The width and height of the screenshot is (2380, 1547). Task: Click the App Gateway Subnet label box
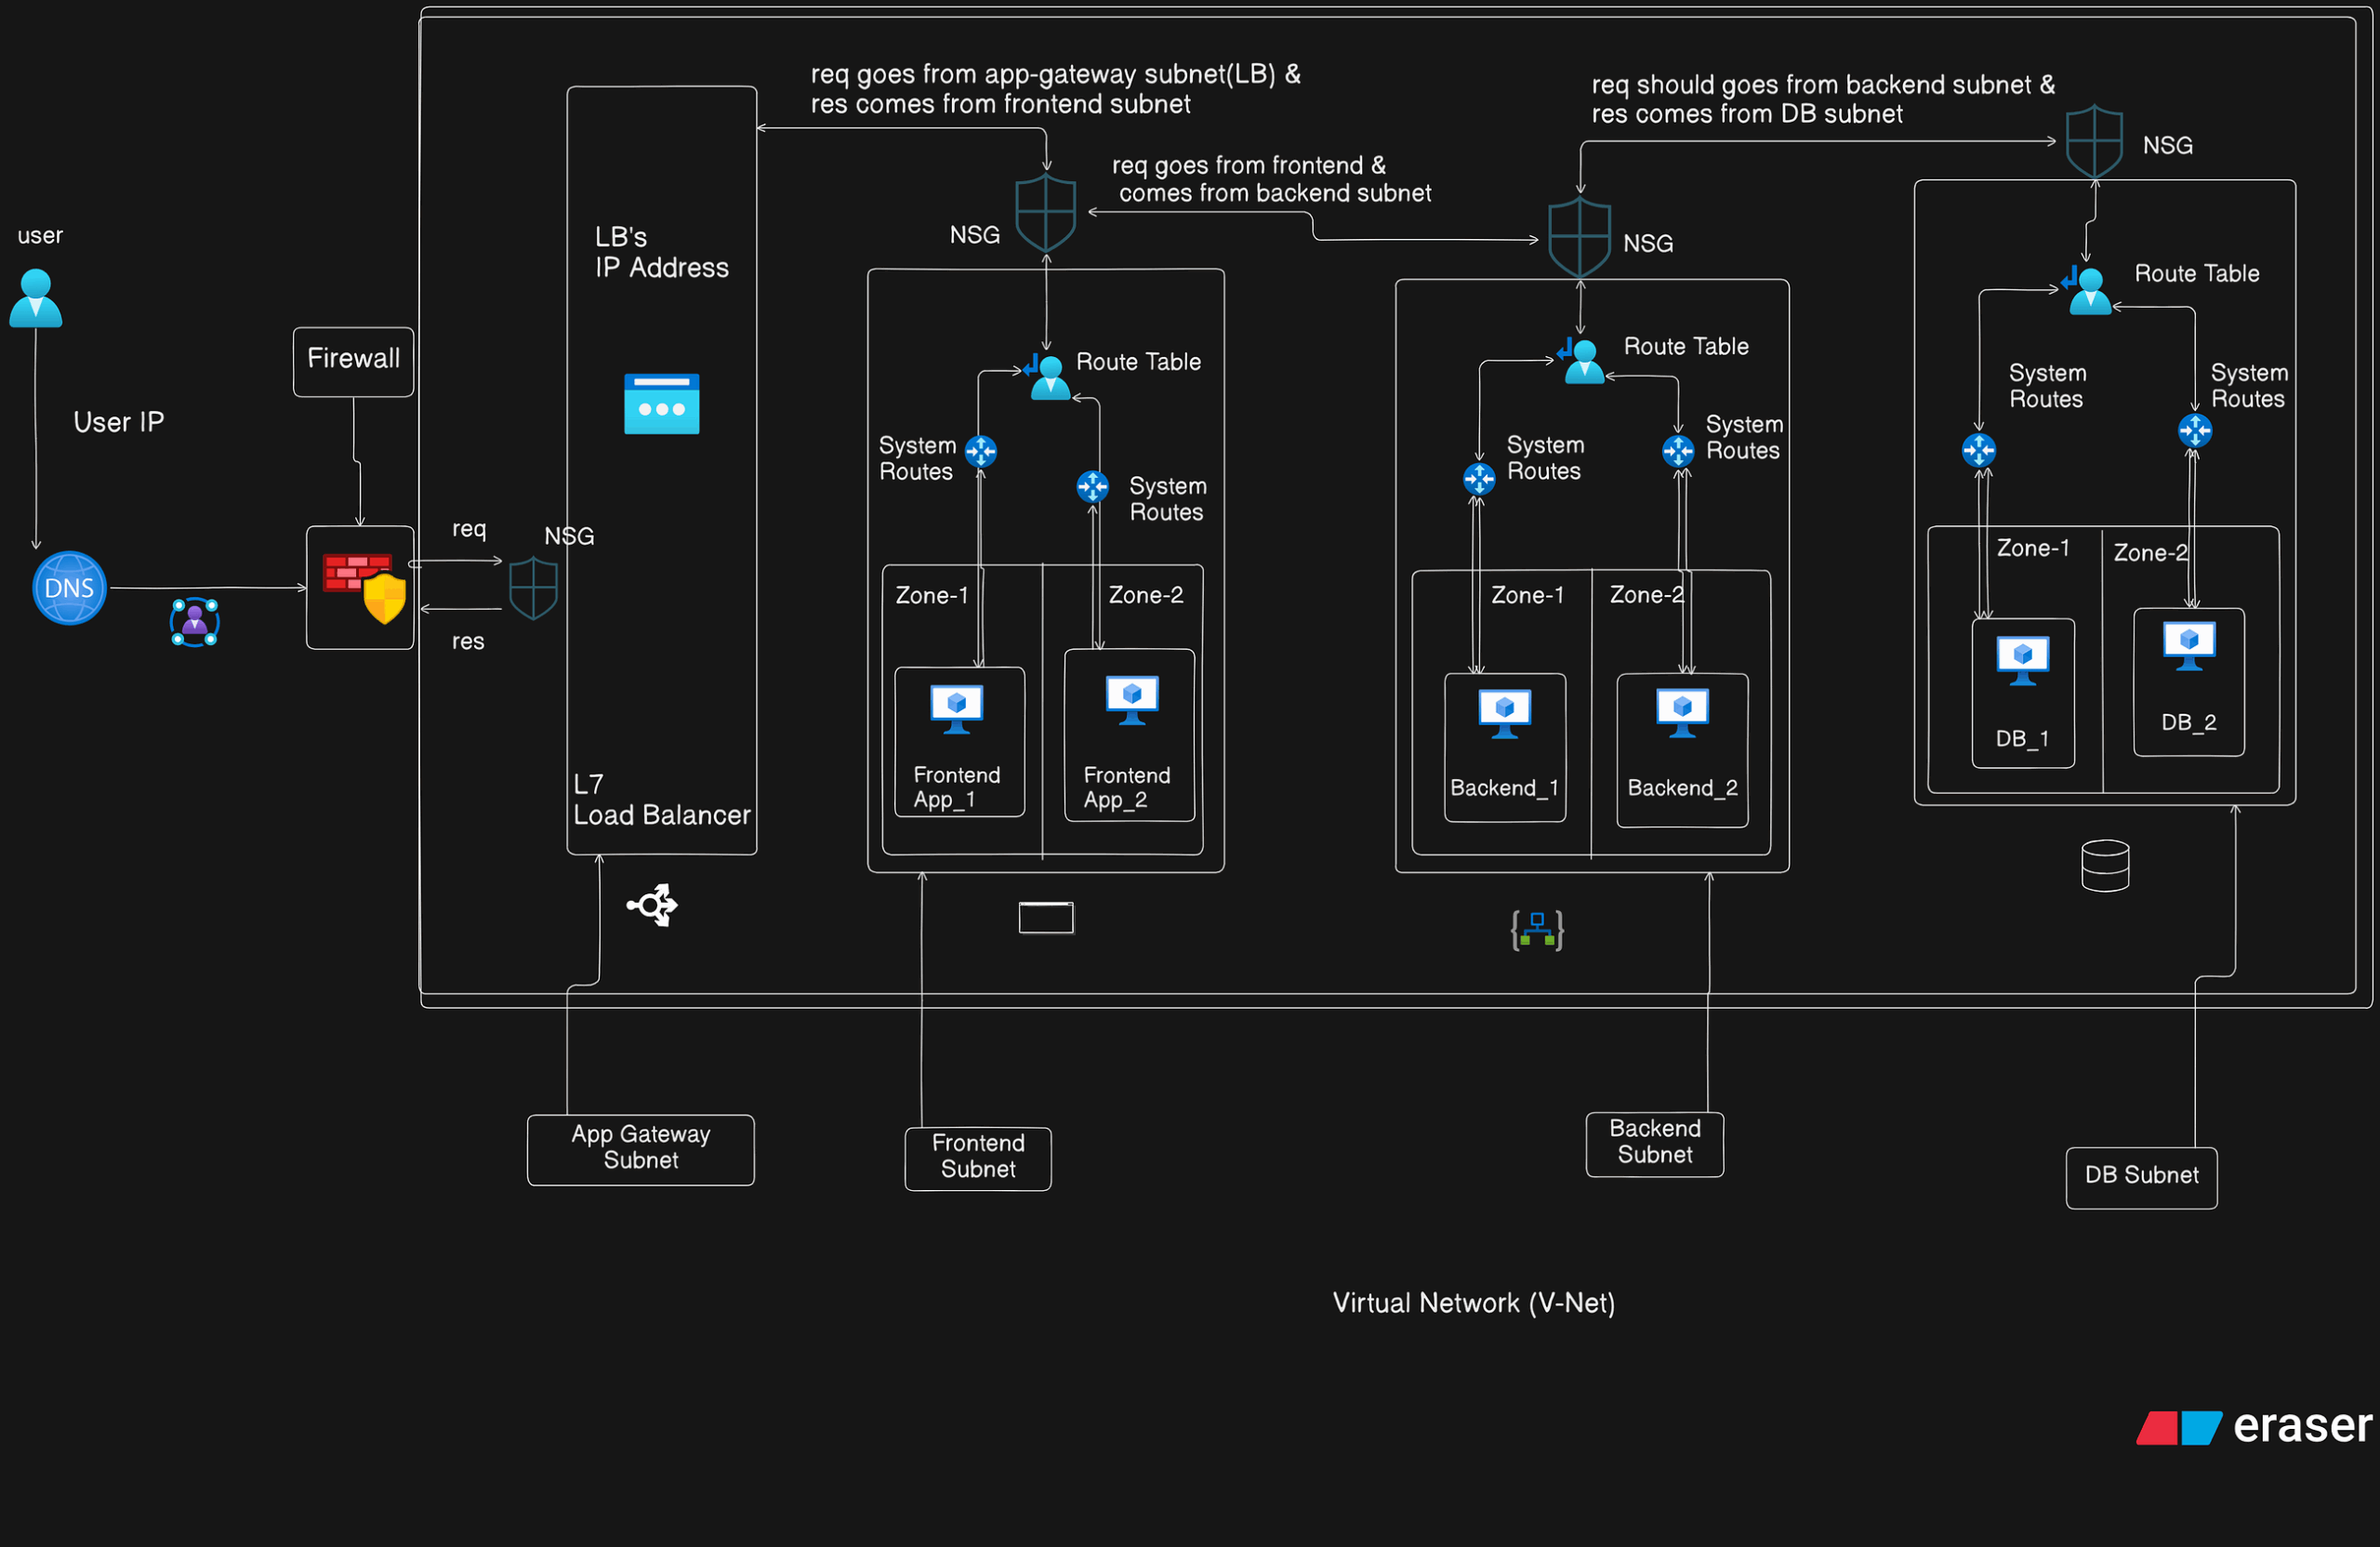click(641, 1150)
